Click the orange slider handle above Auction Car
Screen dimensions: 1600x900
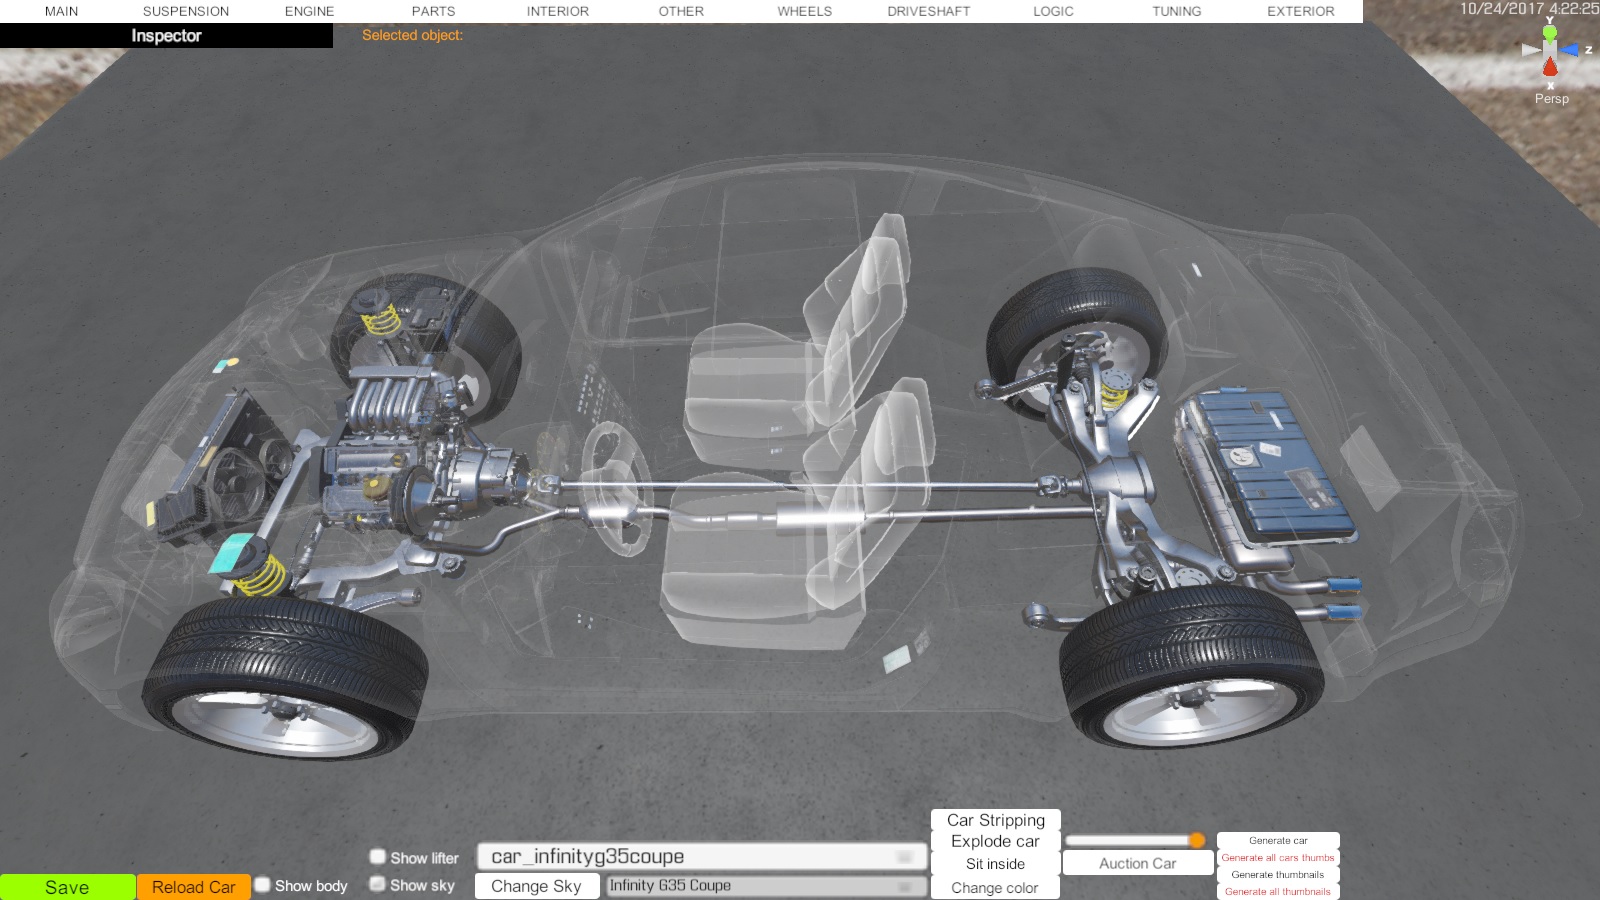click(x=1196, y=840)
